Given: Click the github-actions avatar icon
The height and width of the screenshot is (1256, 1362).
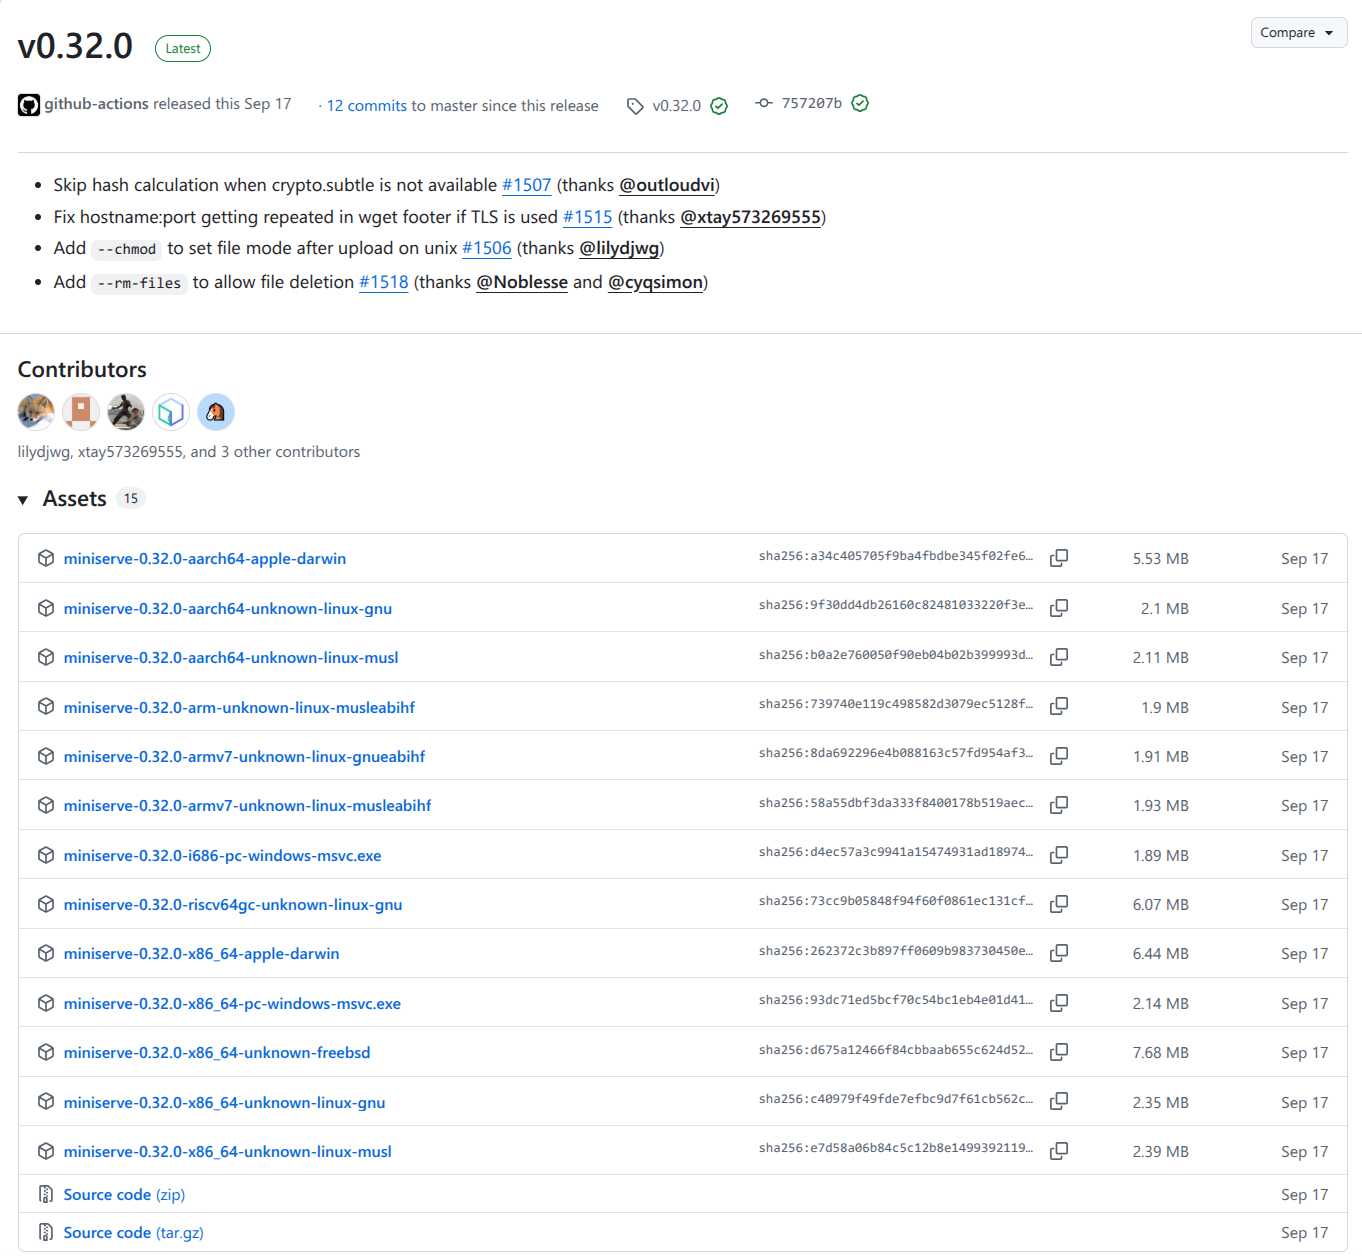Looking at the screenshot, I should point(29,105).
